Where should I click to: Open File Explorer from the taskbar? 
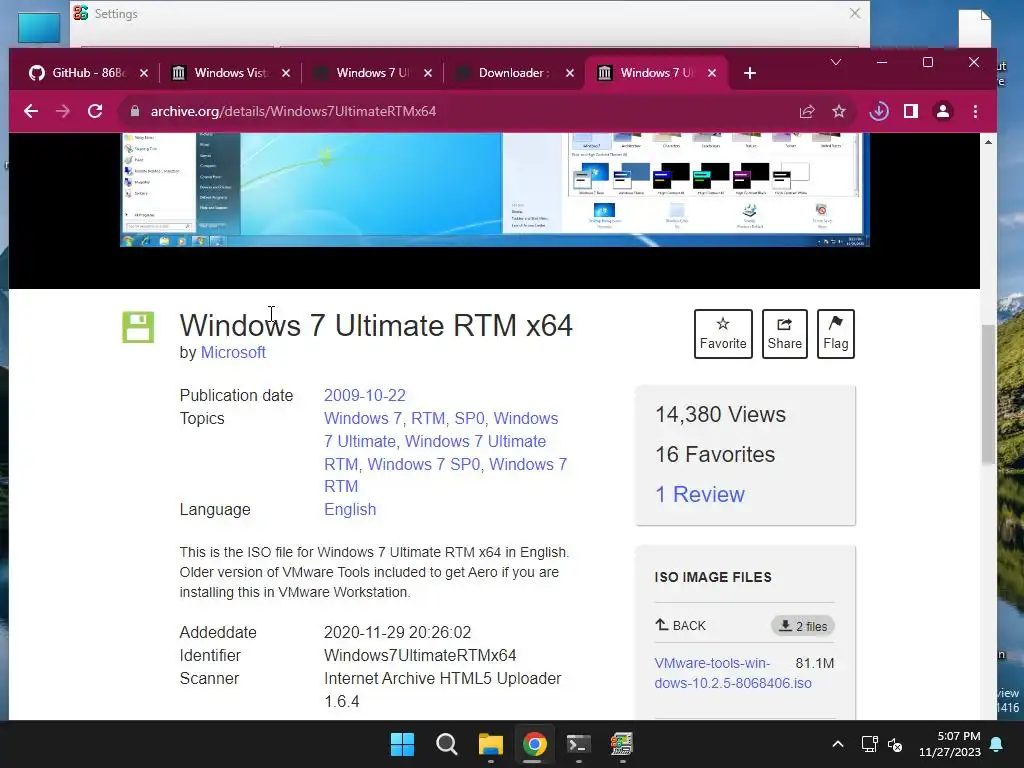click(x=490, y=744)
